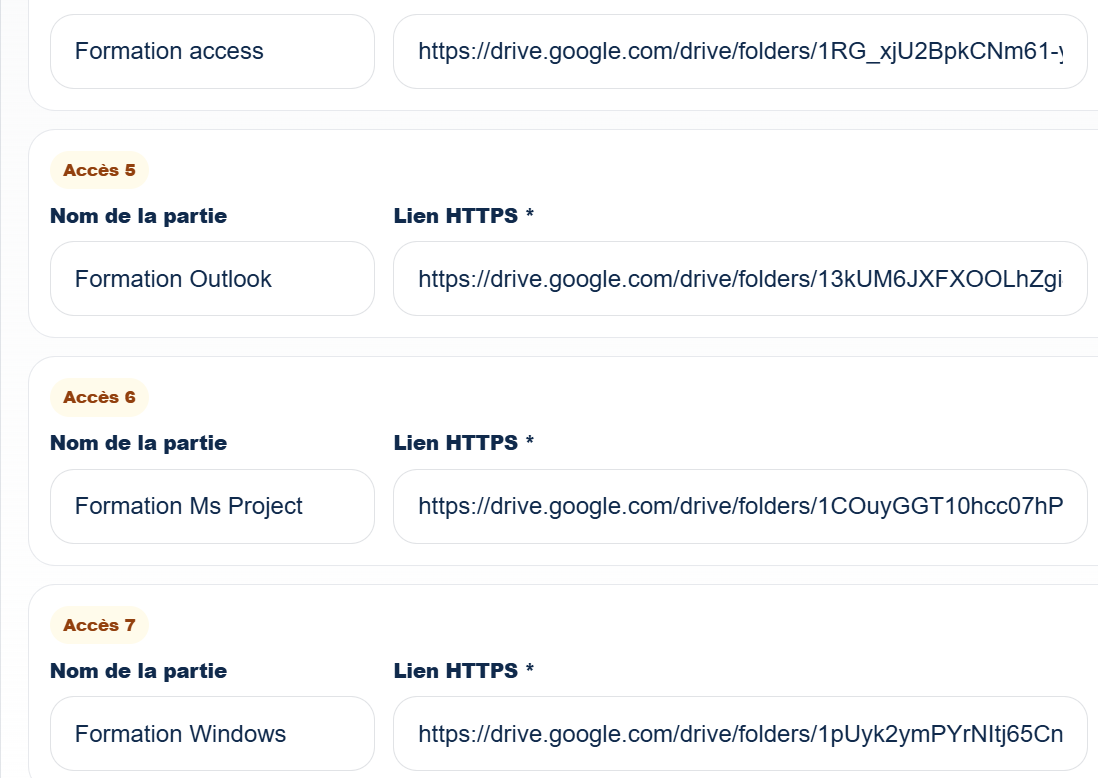Edit the Formation Windows name field
Viewport: 1098px width, 778px height.
click(x=212, y=733)
